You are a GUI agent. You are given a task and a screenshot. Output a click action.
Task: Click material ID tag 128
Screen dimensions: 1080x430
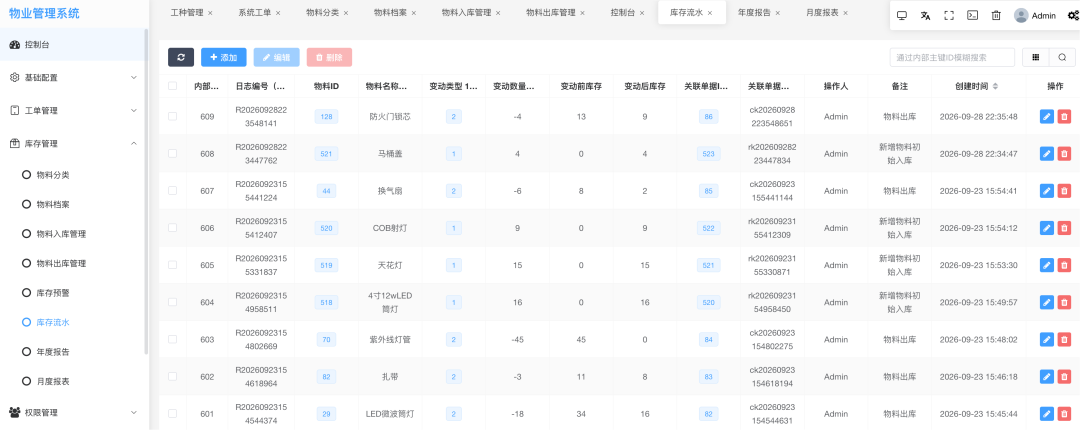pyautogui.click(x=326, y=116)
